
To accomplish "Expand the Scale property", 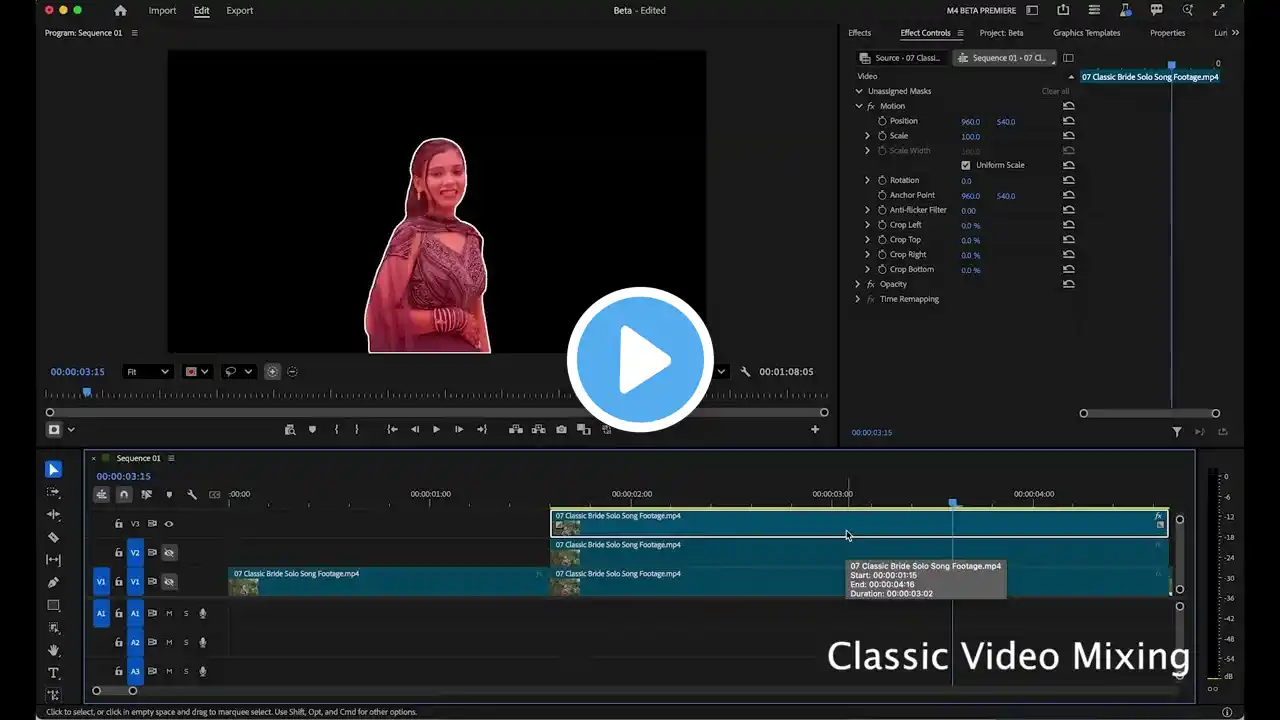I will tap(867, 136).
